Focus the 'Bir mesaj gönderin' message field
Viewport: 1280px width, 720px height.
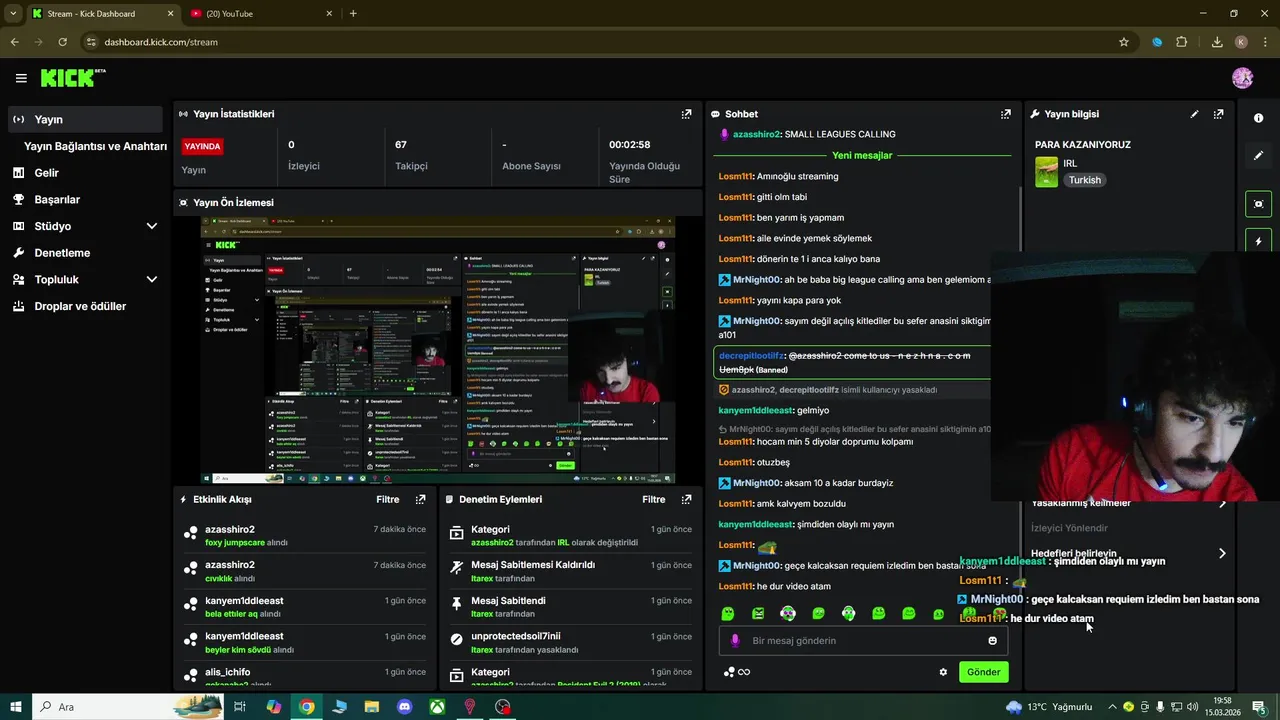coord(863,640)
